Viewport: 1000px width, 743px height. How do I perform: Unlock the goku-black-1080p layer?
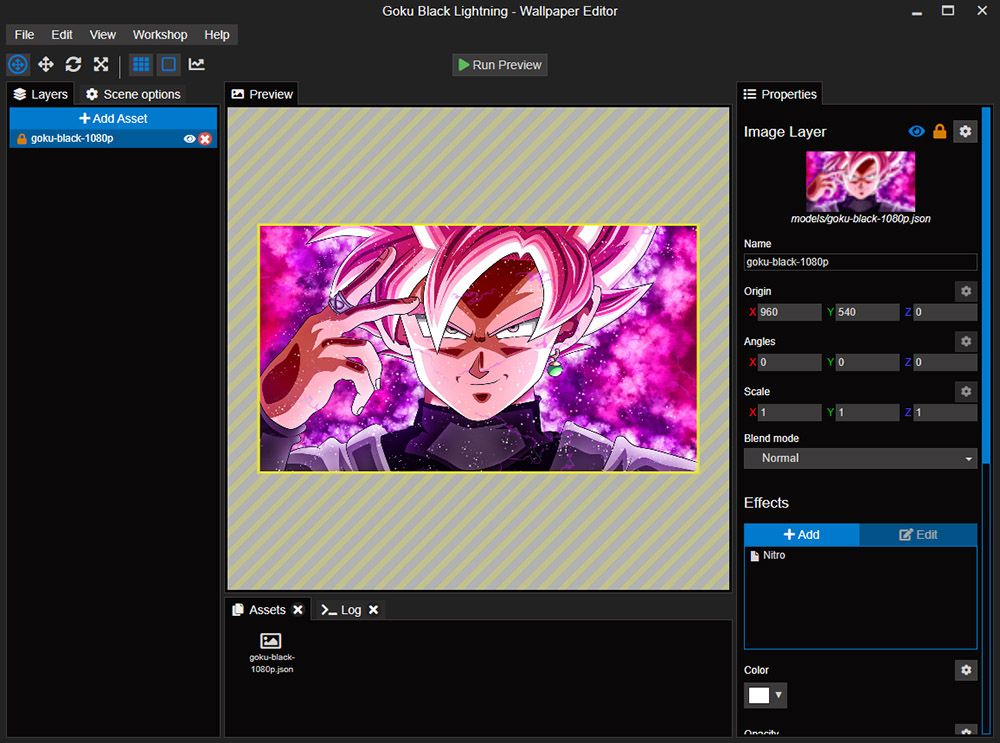[21, 138]
